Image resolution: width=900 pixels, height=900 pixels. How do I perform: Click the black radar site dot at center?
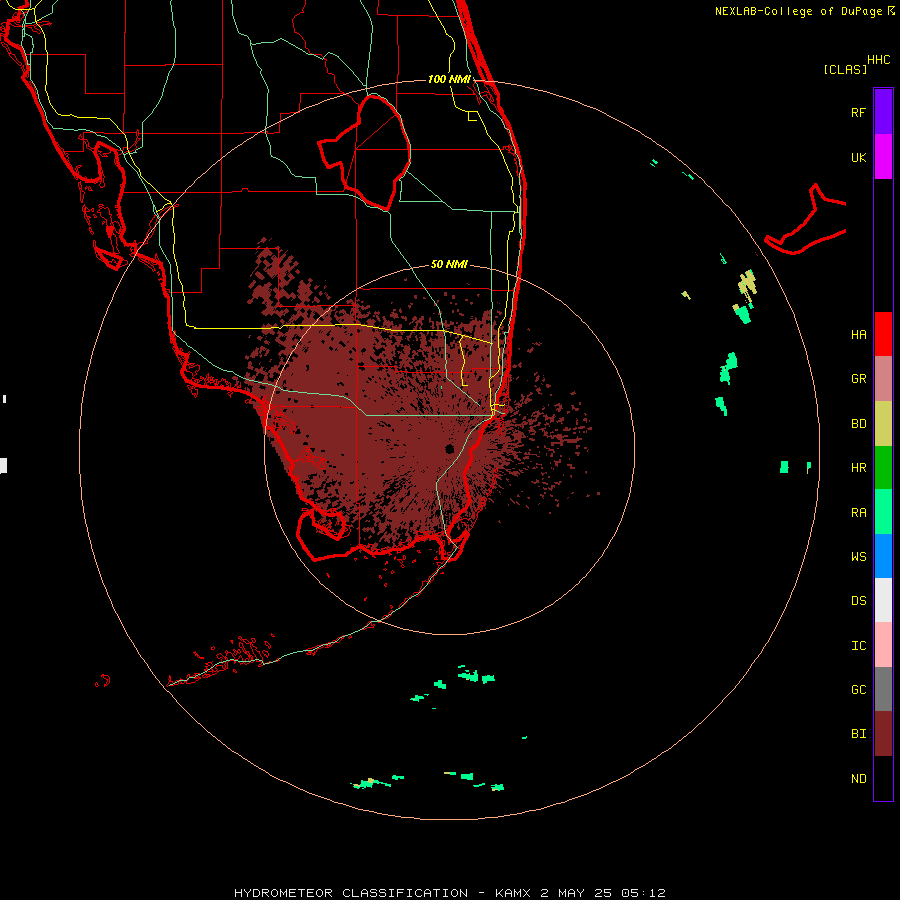[x=449, y=448]
